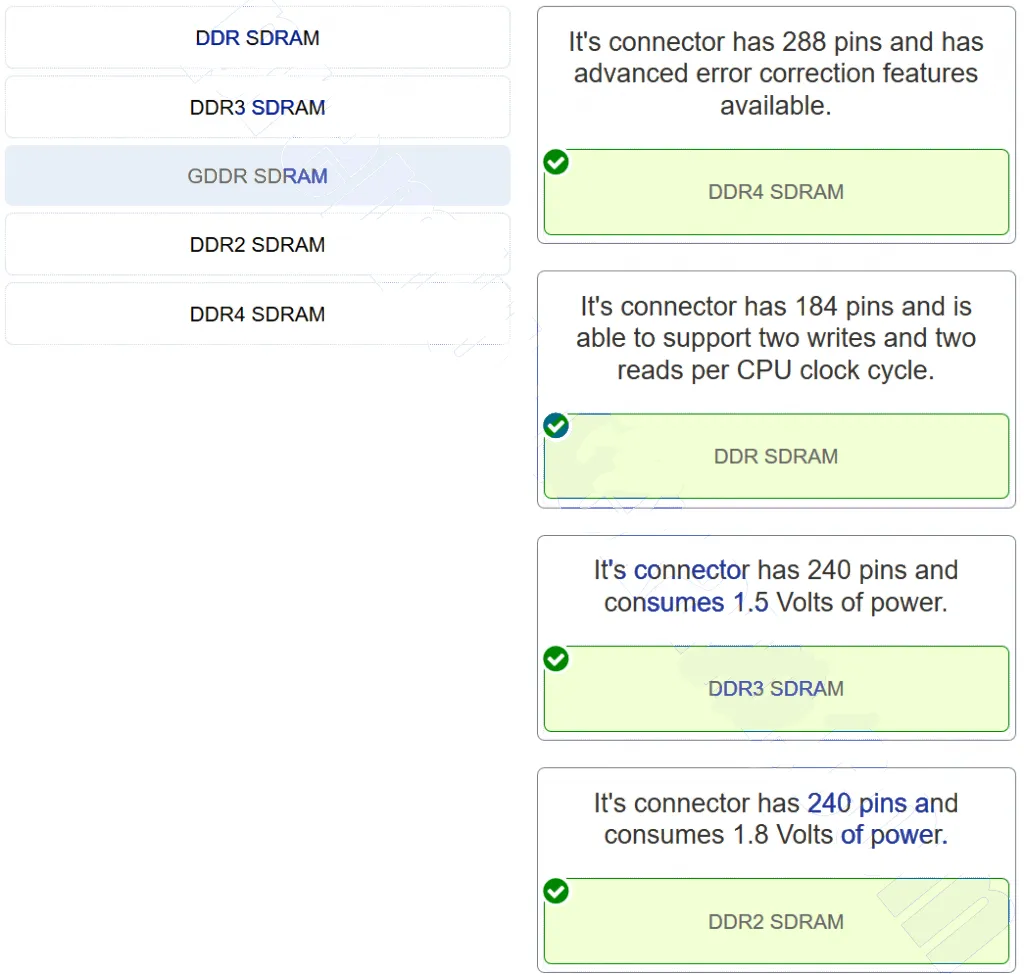
Task: Click the green checkmark on DDR4 SDRAM answer
Action: (x=556, y=162)
